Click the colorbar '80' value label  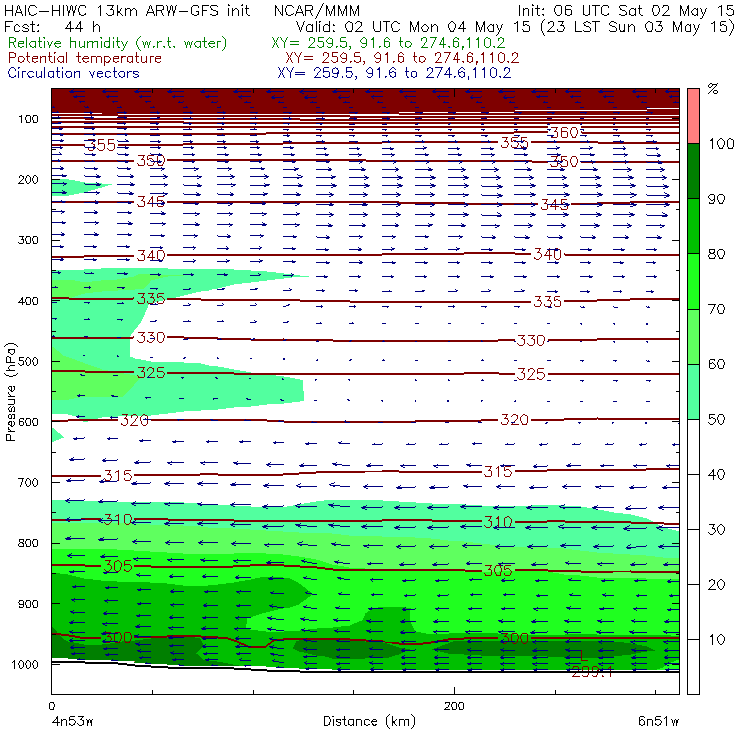pyautogui.click(x=716, y=254)
